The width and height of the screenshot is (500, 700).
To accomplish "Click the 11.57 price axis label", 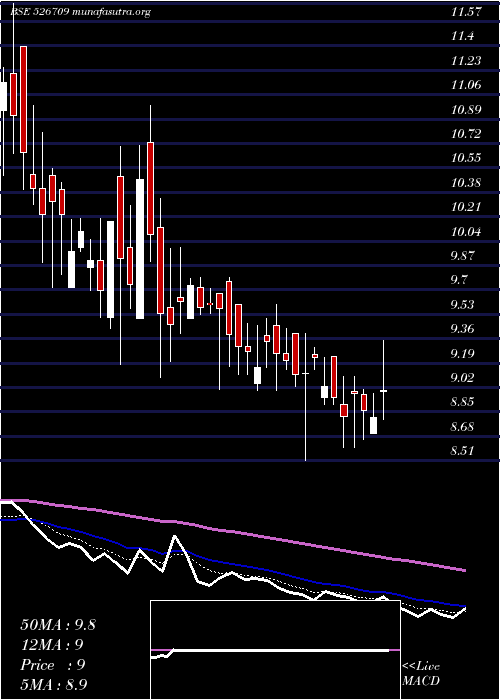I will [x=466, y=12].
